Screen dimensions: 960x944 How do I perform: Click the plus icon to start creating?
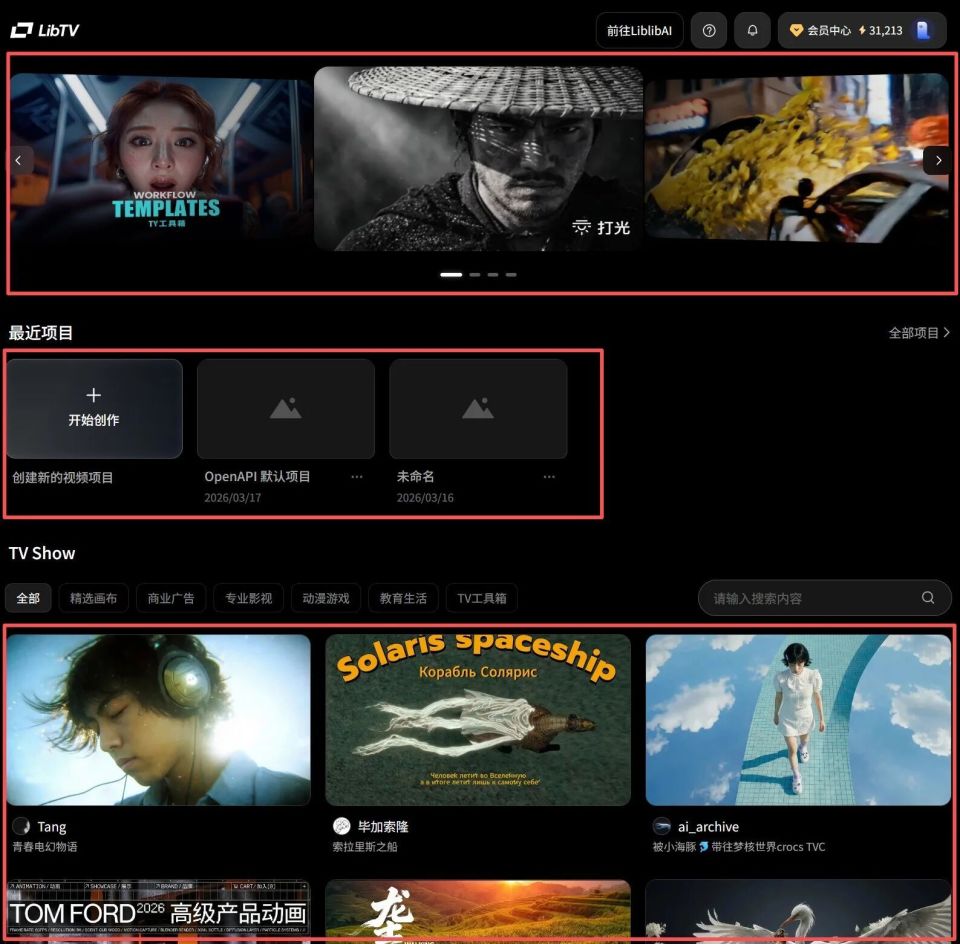click(94, 395)
